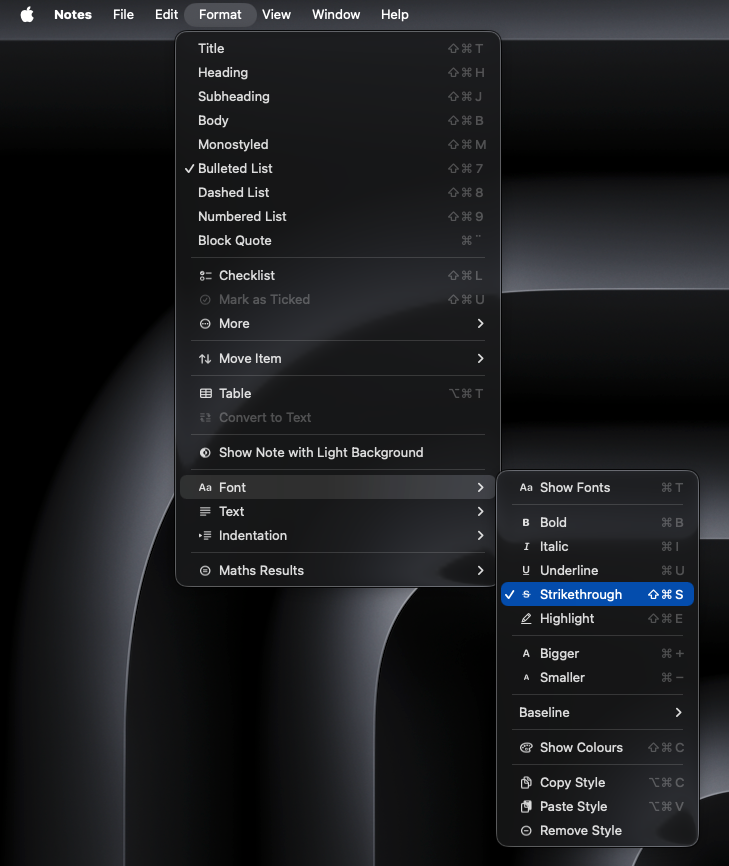This screenshot has width=729, height=866.
Task: Switch to Numbered List
Action: [x=337, y=216]
